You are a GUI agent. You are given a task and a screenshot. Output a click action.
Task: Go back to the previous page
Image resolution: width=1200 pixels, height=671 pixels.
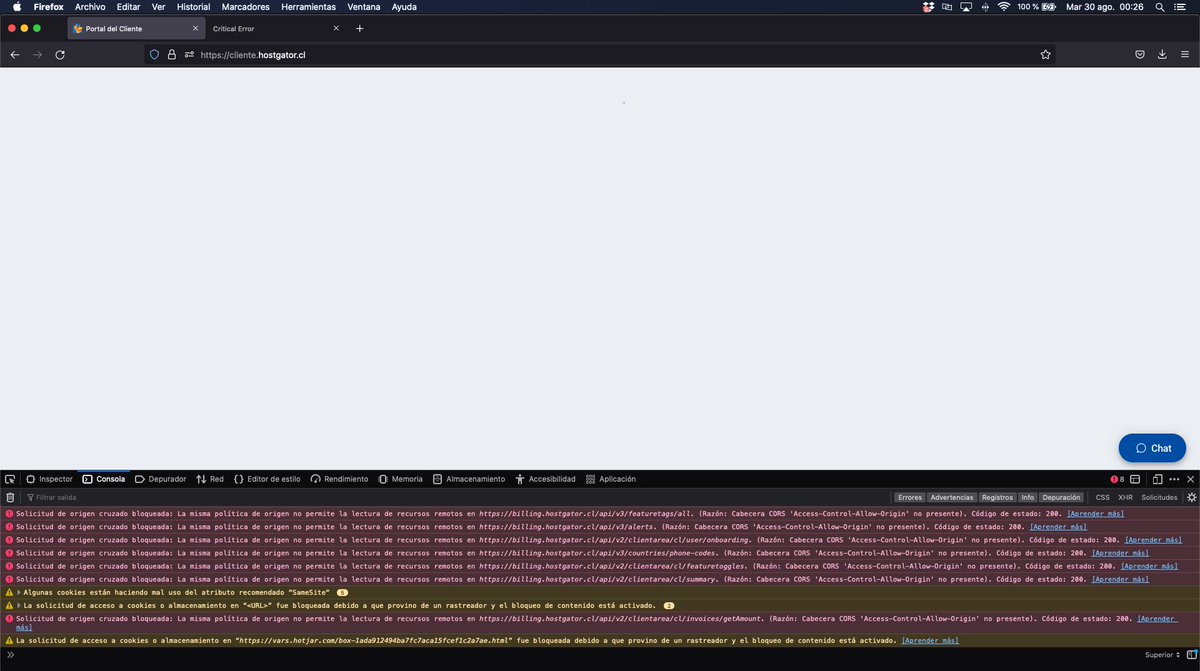click(x=15, y=55)
